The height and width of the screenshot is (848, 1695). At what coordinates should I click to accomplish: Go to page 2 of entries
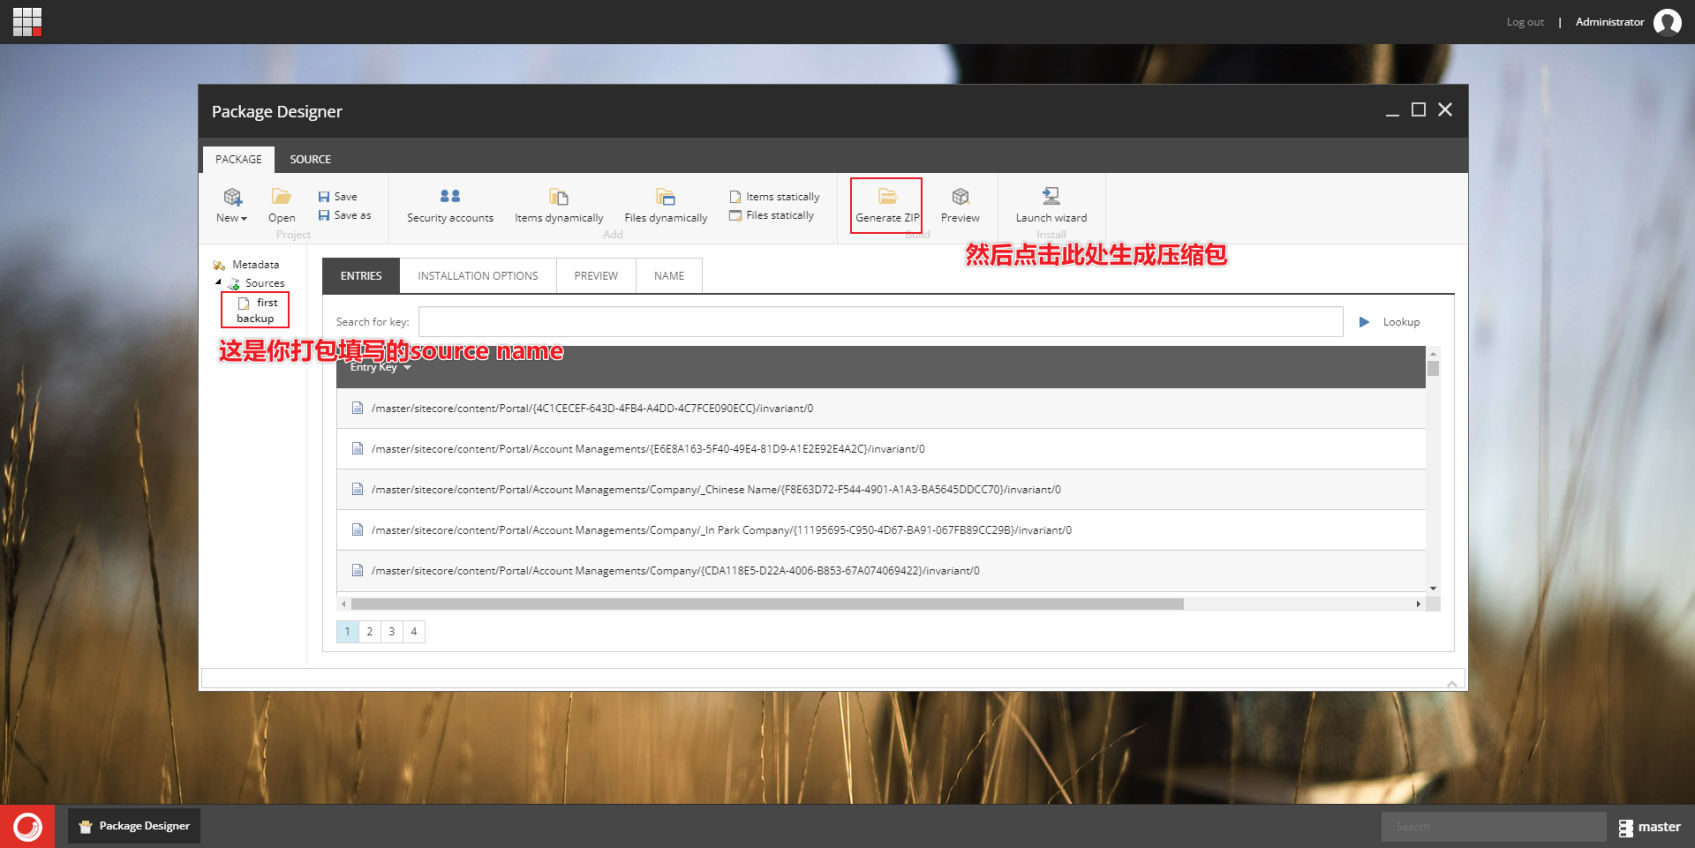click(369, 632)
